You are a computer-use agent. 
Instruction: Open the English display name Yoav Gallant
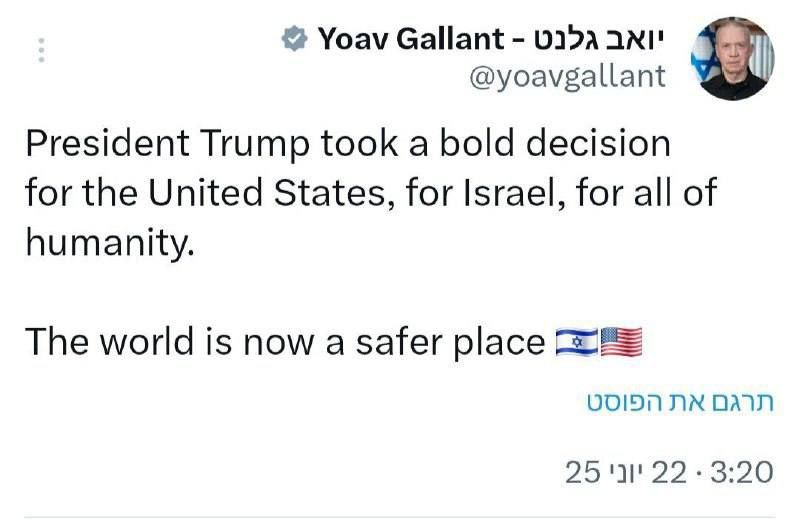coord(411,39)
